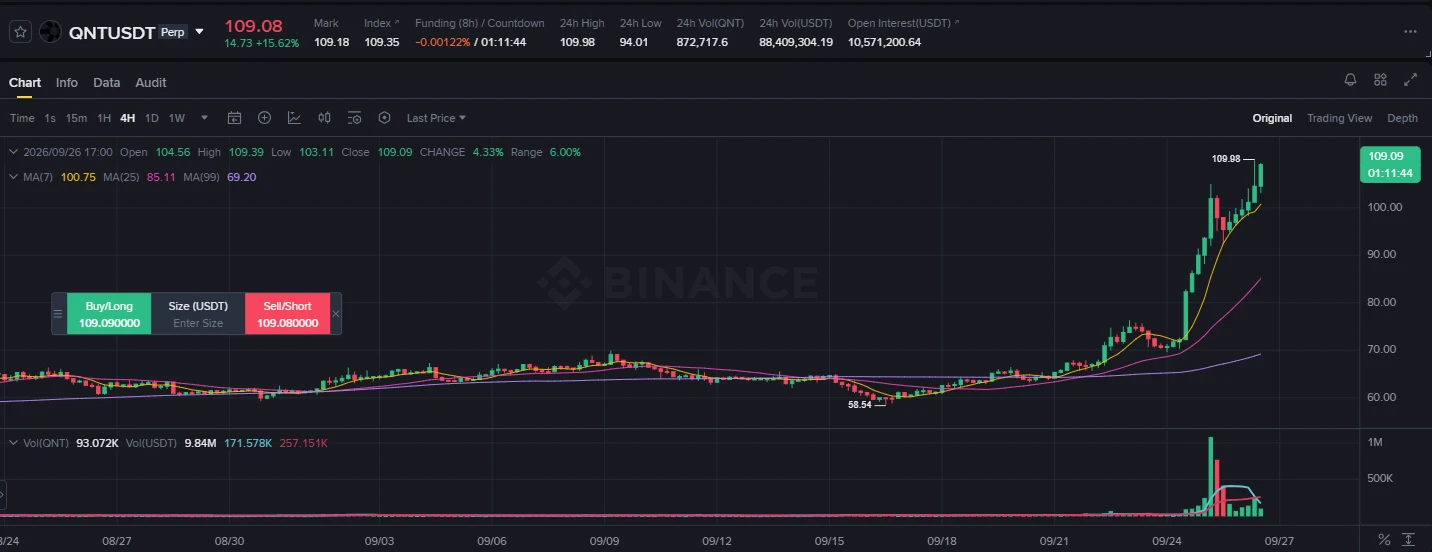Switch to the Info tab
1432x552 pixels.
pos(67,83)
